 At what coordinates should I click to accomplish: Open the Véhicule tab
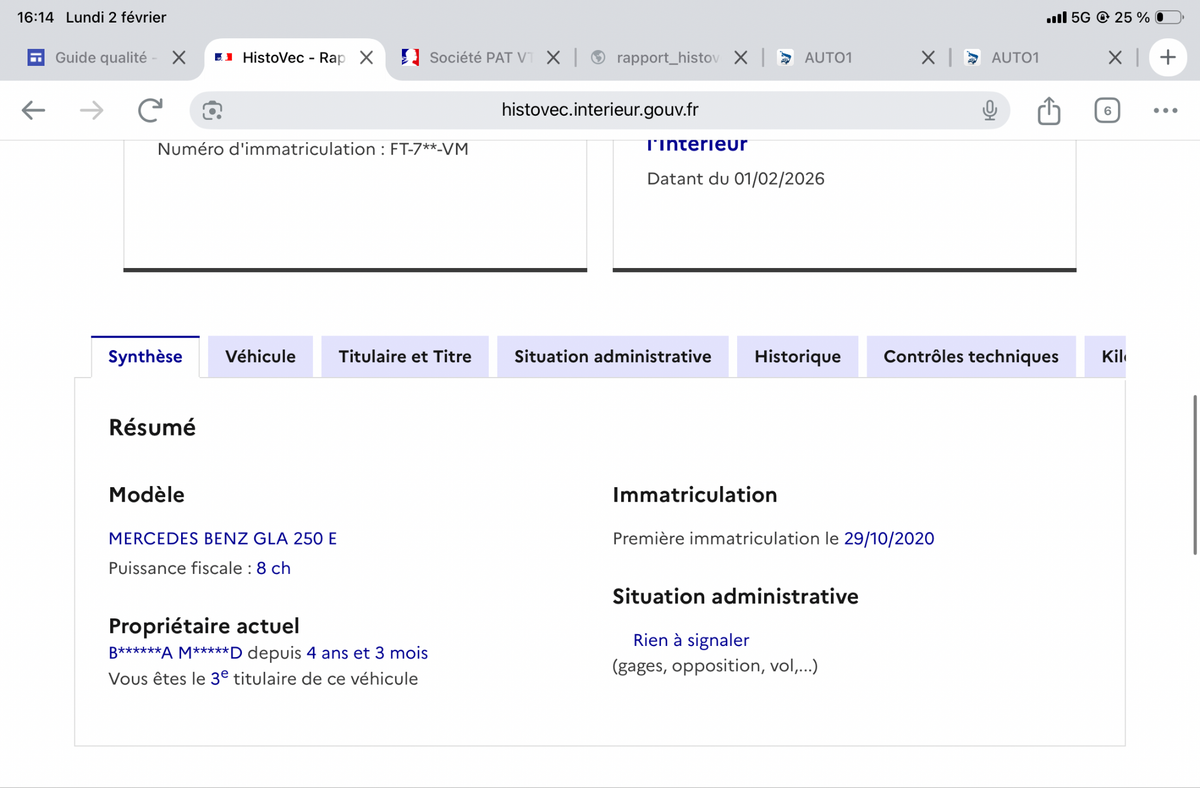pos(260,356)
